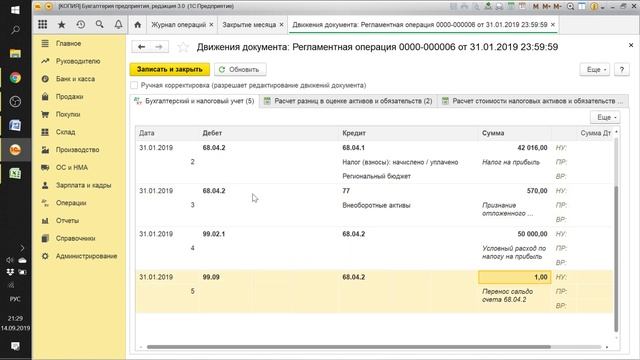640x360 pixels.
Task: Open calendar icon in title bar
Action: click(522, 6)
